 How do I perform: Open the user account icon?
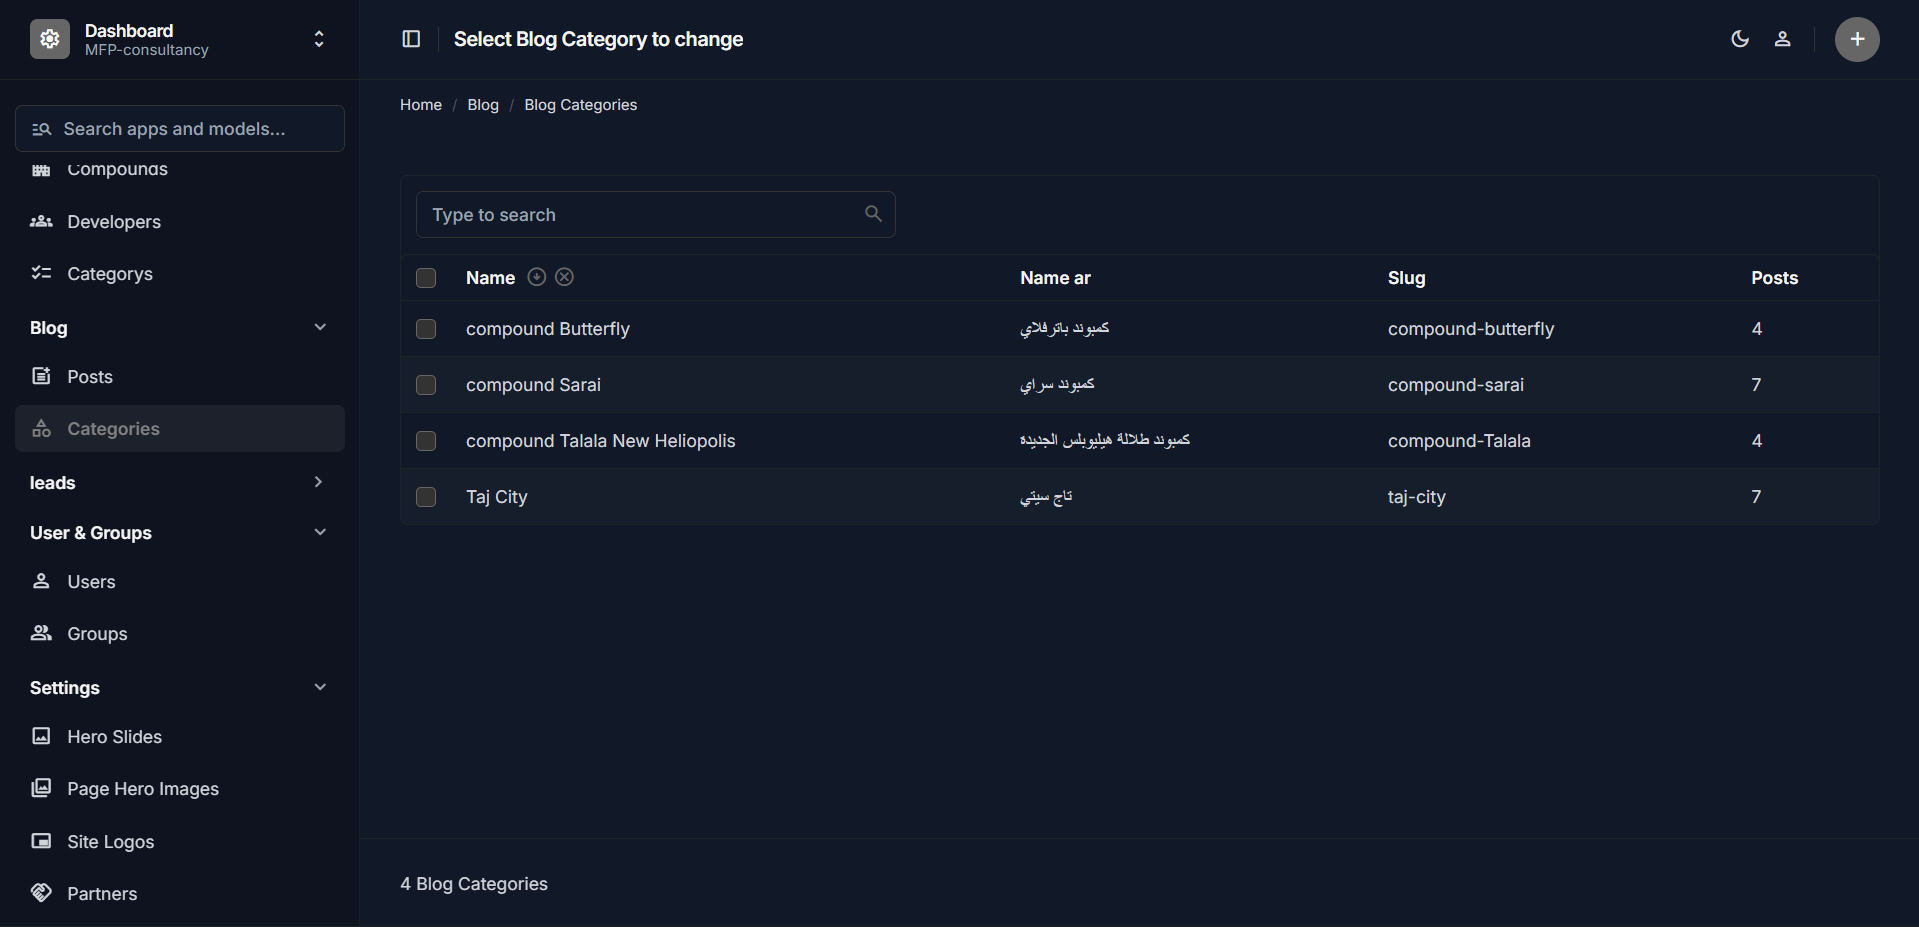pos(1782,39)
